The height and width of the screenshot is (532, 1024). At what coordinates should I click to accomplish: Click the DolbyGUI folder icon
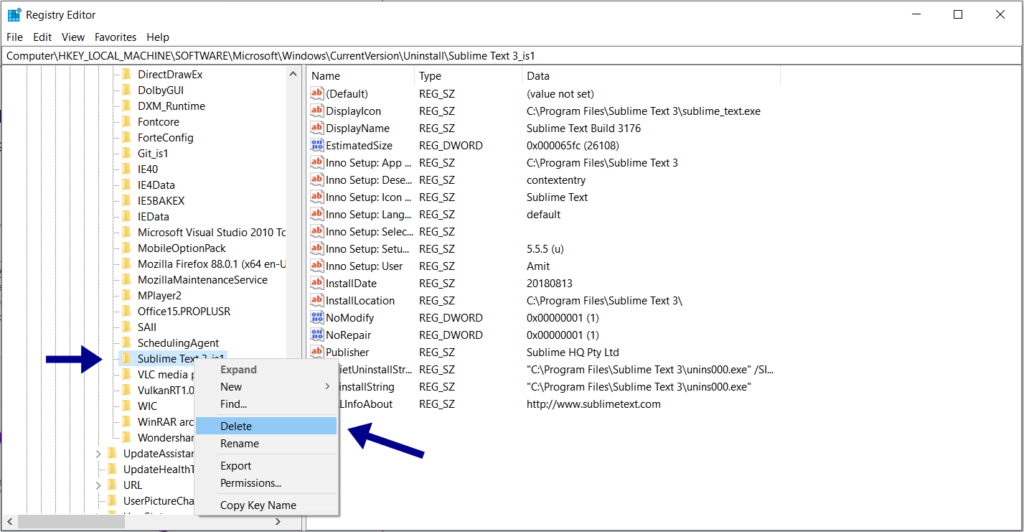pos(126,90)
